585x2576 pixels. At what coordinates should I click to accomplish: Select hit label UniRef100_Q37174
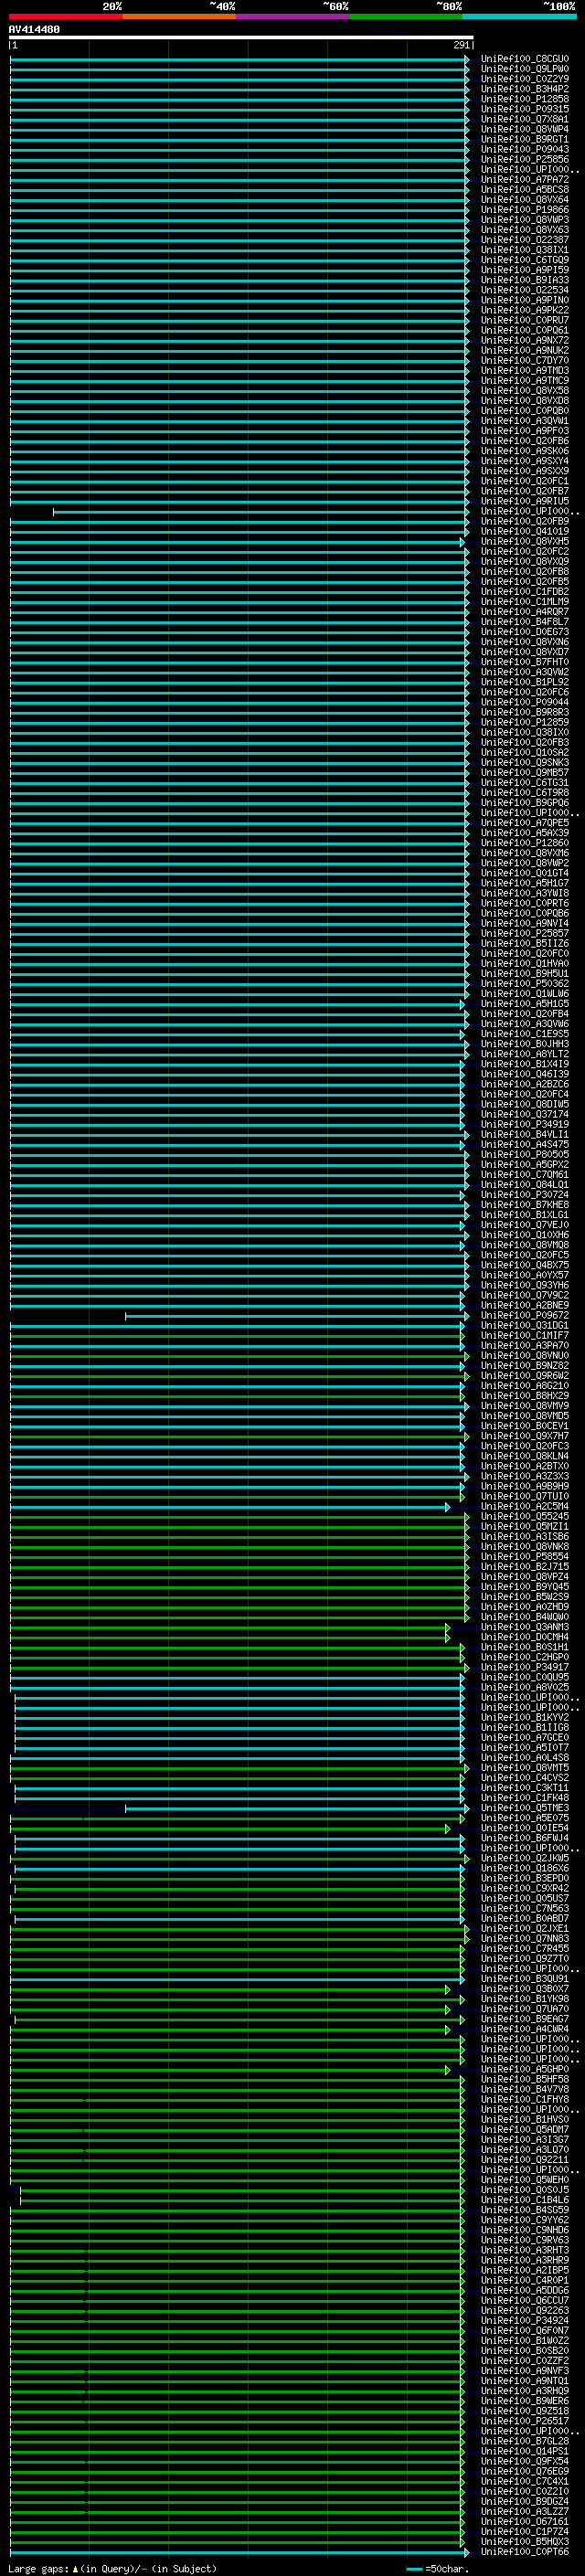(x=525, y=1114)
